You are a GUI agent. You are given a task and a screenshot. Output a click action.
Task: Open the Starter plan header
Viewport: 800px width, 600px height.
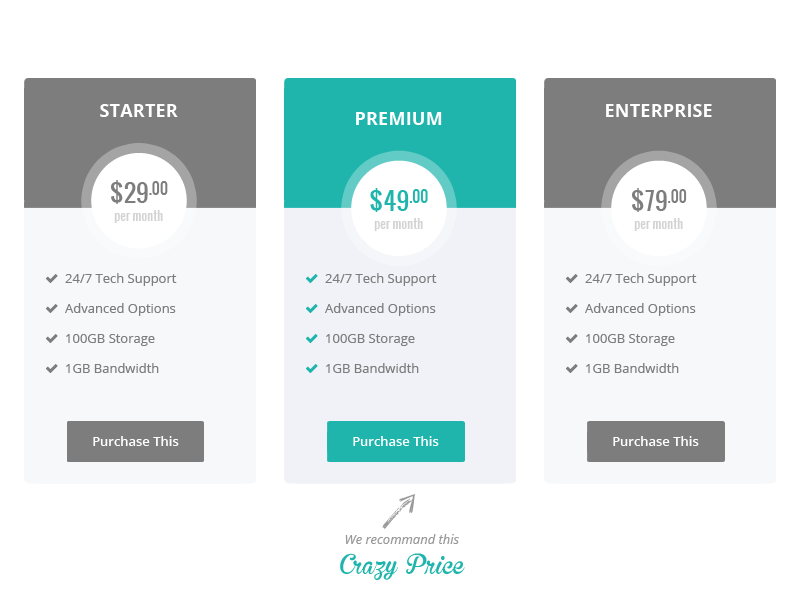pos(139,111)
